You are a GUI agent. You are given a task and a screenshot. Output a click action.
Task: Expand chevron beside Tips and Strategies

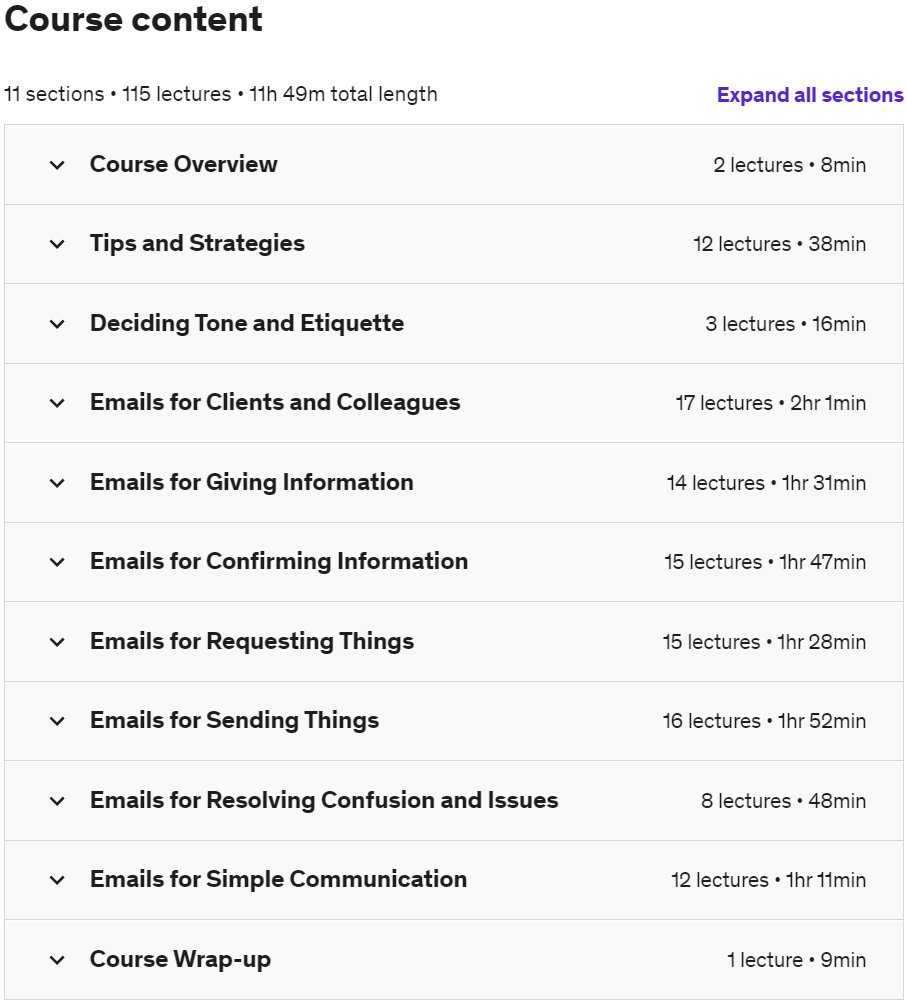[57, 244]
